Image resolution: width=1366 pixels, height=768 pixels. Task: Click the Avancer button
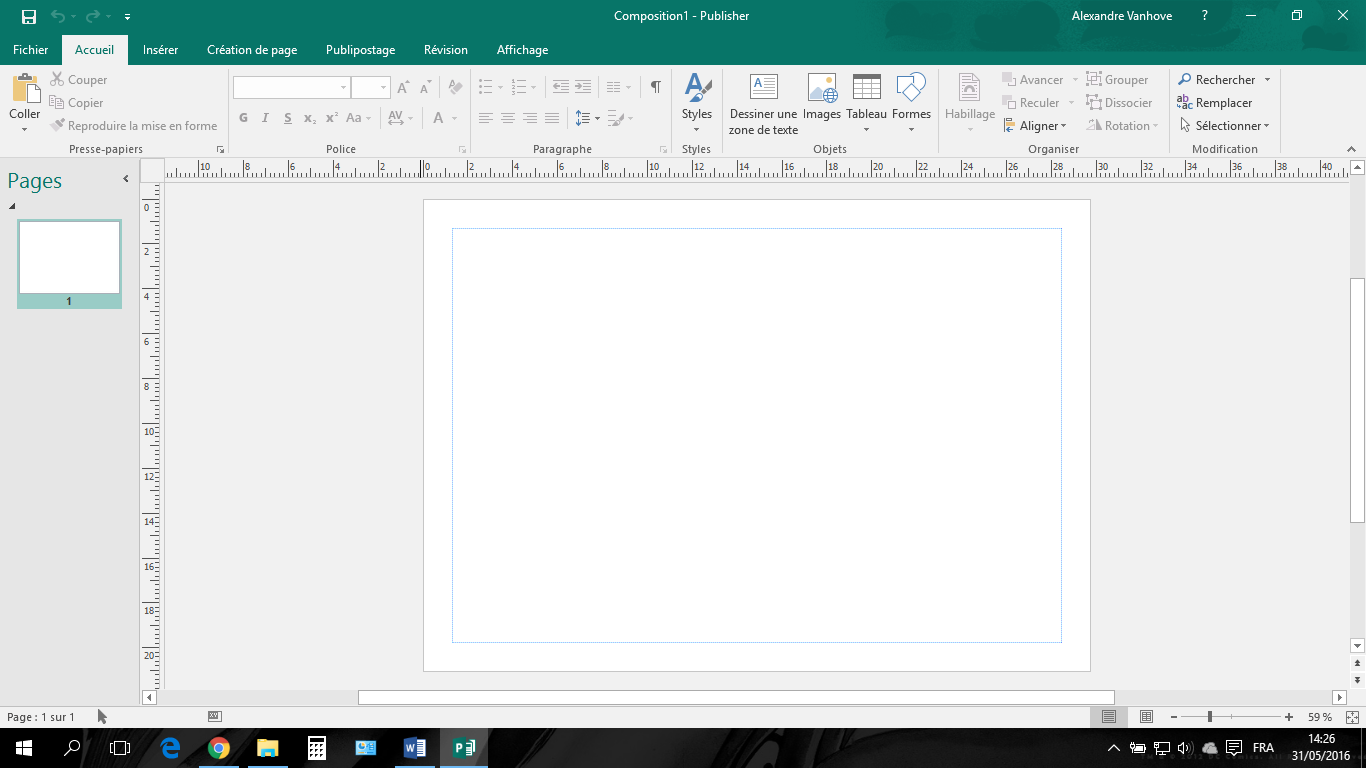(x=1032, y=80)
